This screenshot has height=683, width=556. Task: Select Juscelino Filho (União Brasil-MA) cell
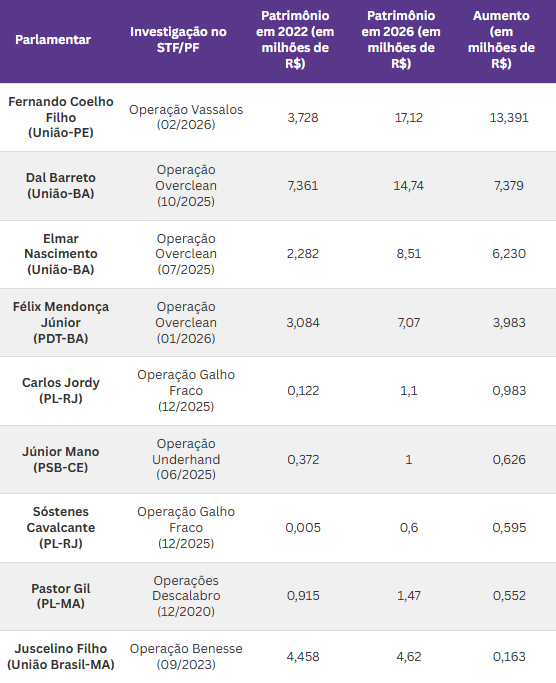coord(61,656)
